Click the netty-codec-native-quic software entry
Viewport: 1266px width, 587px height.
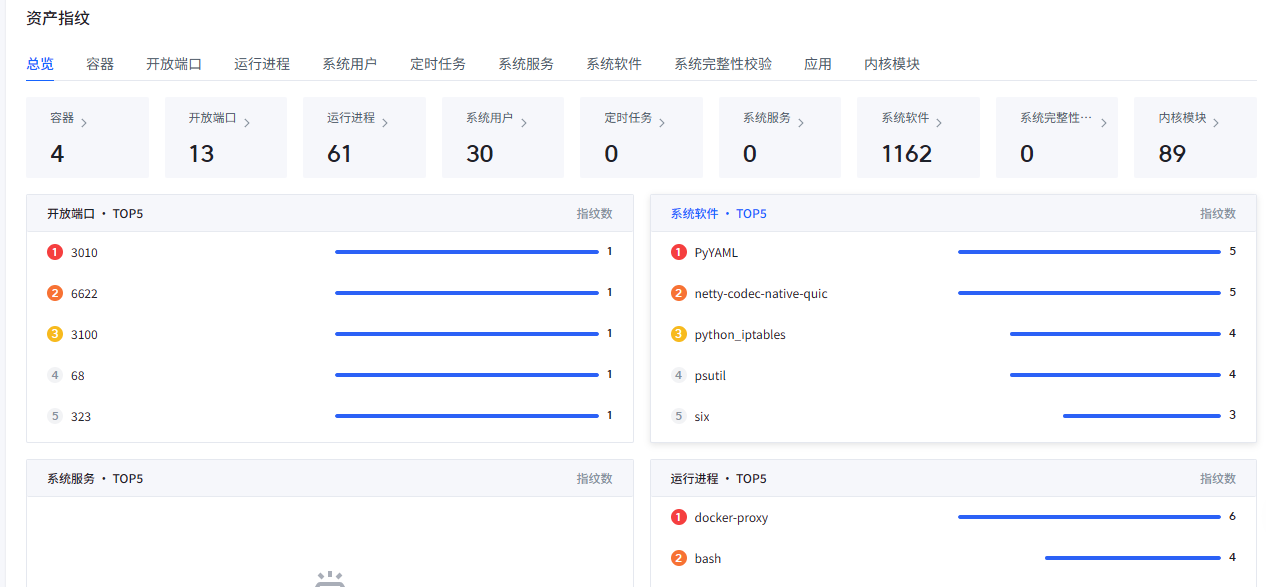click(x=761, y=294)
